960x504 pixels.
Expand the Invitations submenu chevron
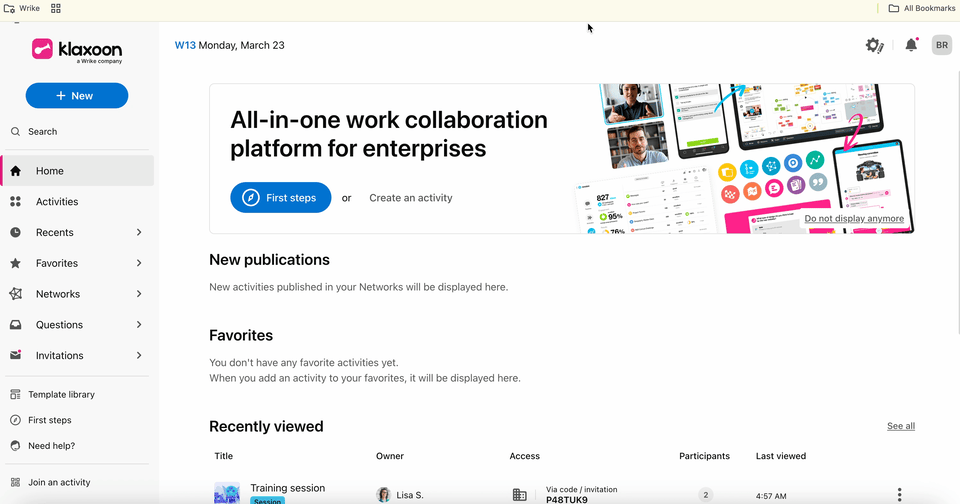(x=139, y=355)
